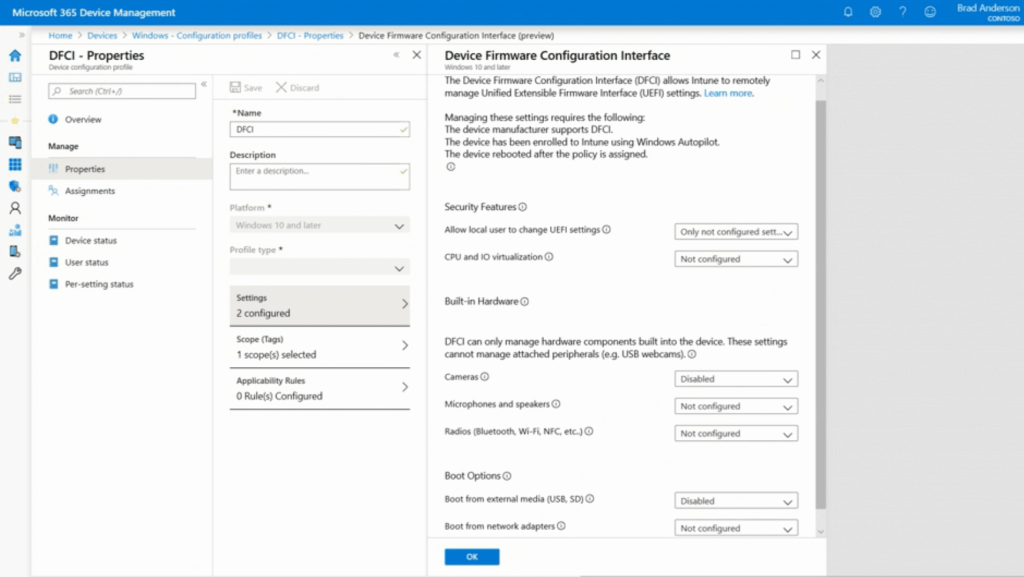The height and width of the screenshot is (577, 1024).
Task: Click info icon next to Built-in Hardware
Action: click(x=524, y=302)
